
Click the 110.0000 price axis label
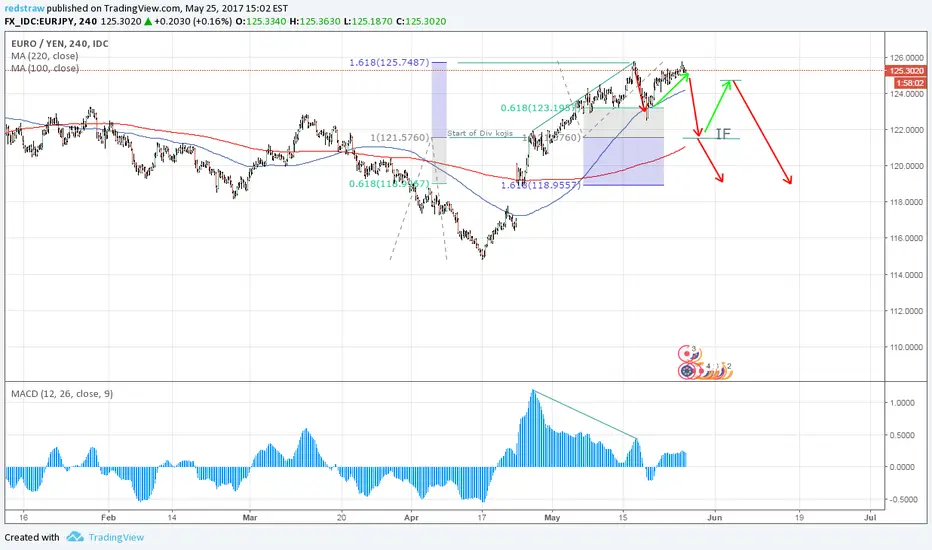click(x=906, y=347)
